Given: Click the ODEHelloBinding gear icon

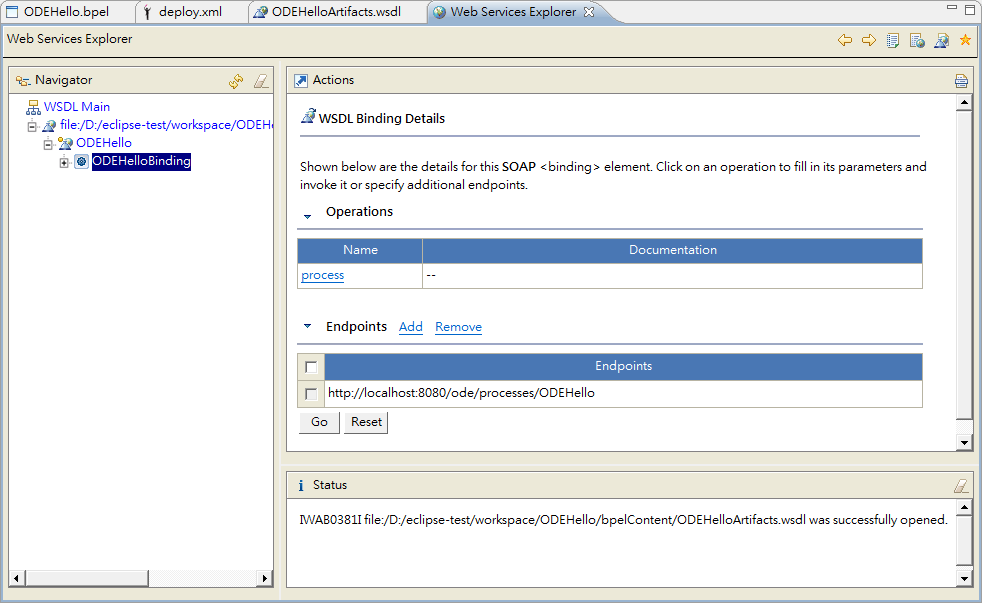Looking at the screenshot, I should (81, 162).
